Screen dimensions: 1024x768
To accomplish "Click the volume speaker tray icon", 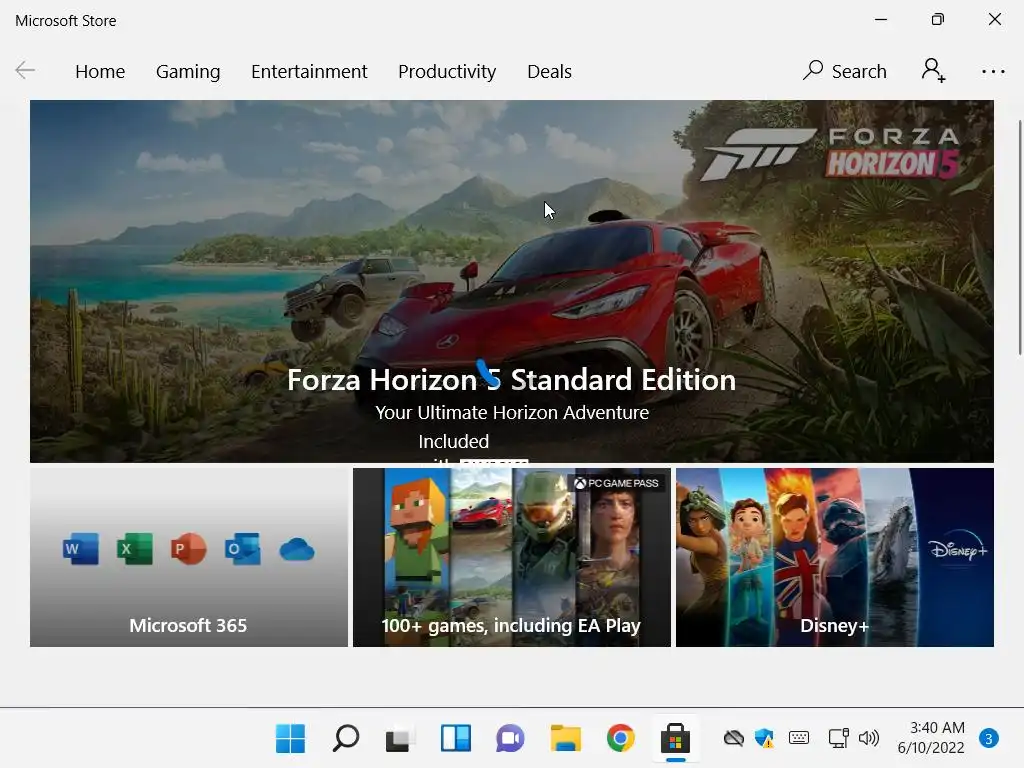I will click(x=869, y=738).
